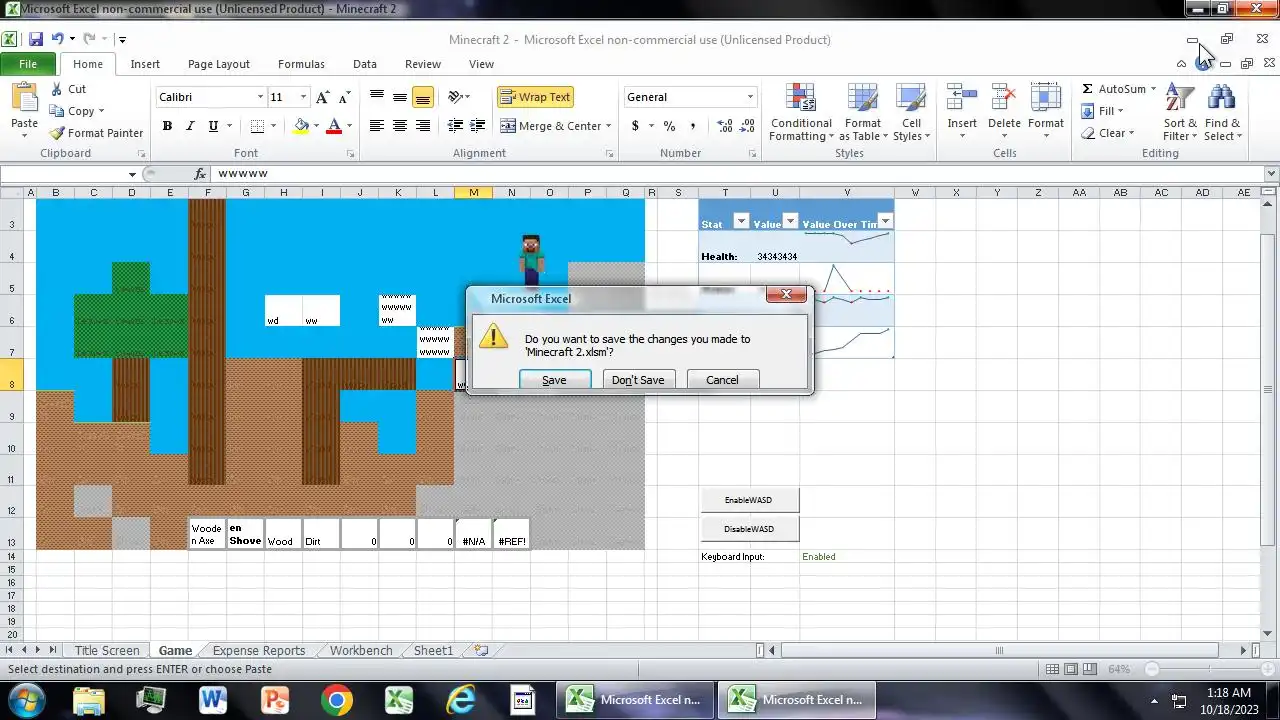Image resolution: width=1280 pixels, height=720 pixels.
Task: Click Don't Save in the dialog
Action: 638,380
